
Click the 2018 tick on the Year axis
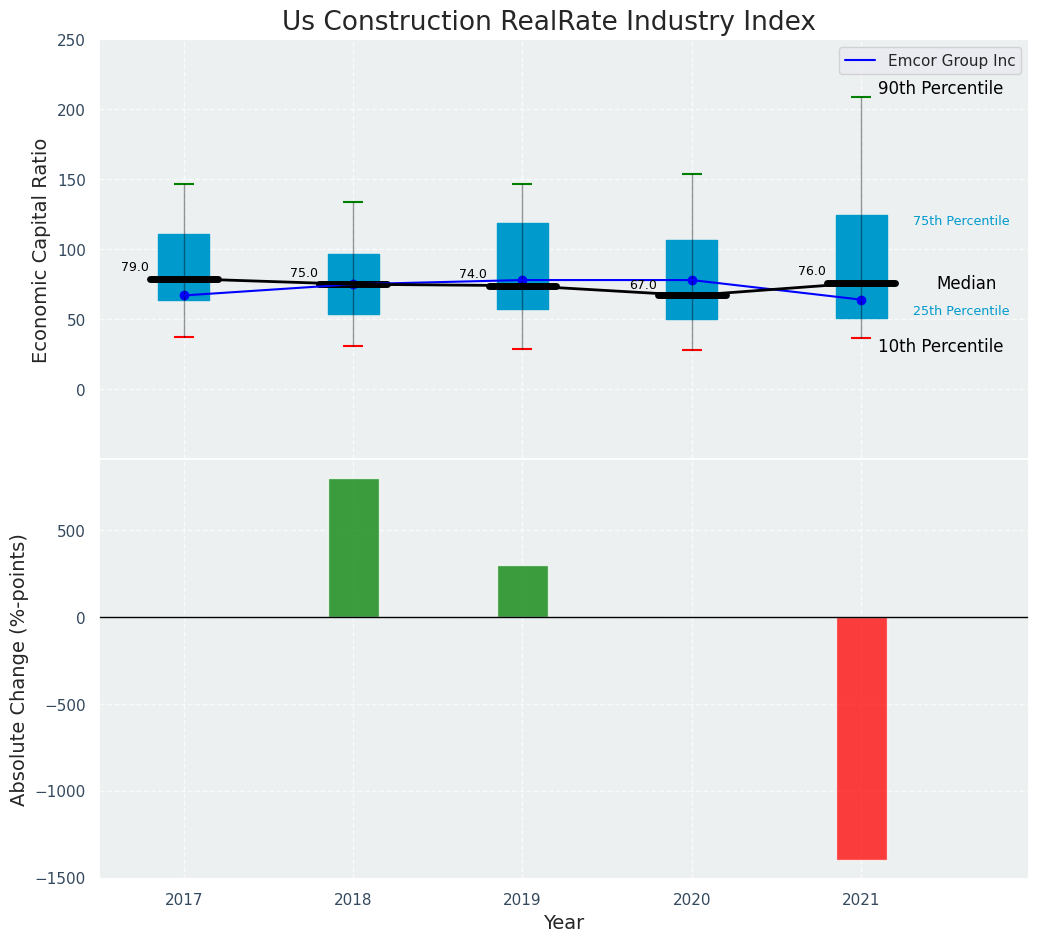coord(353,900)
